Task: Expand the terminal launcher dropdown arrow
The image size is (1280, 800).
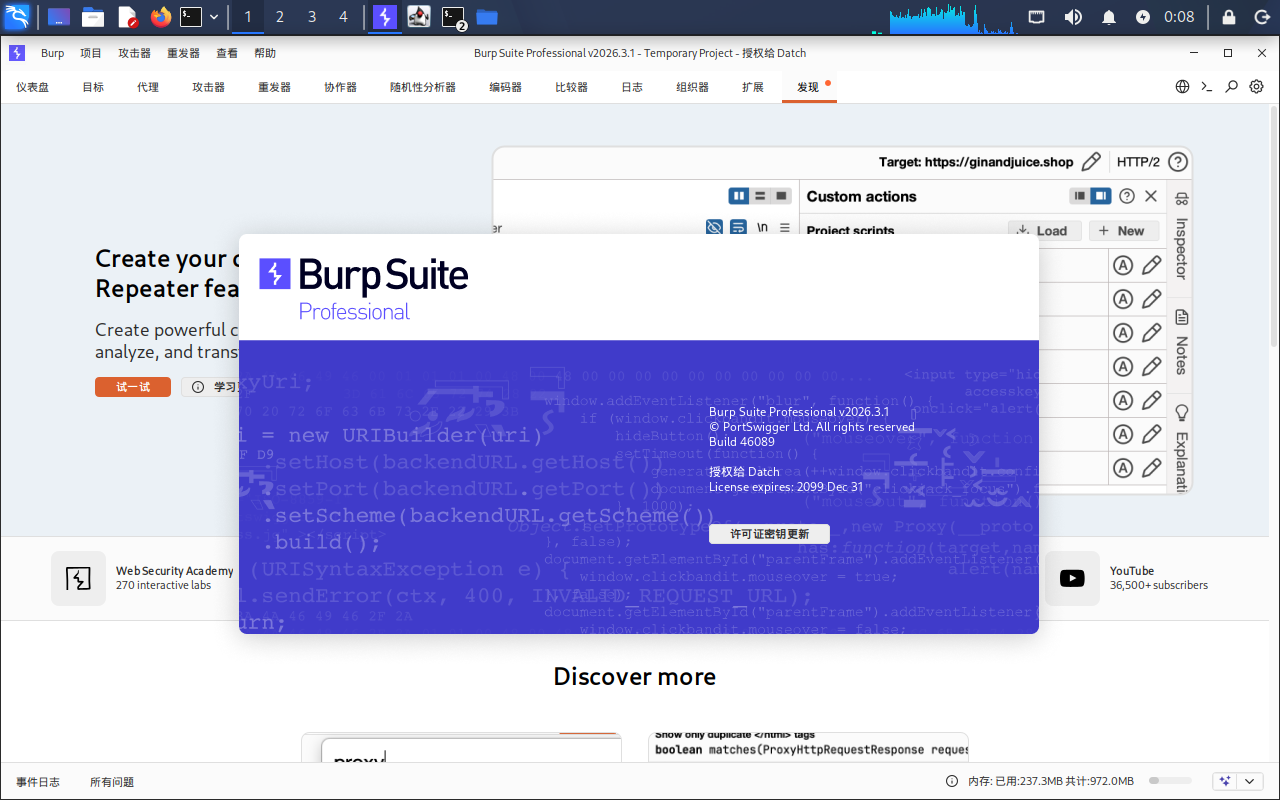Action: tap(214, 17)
